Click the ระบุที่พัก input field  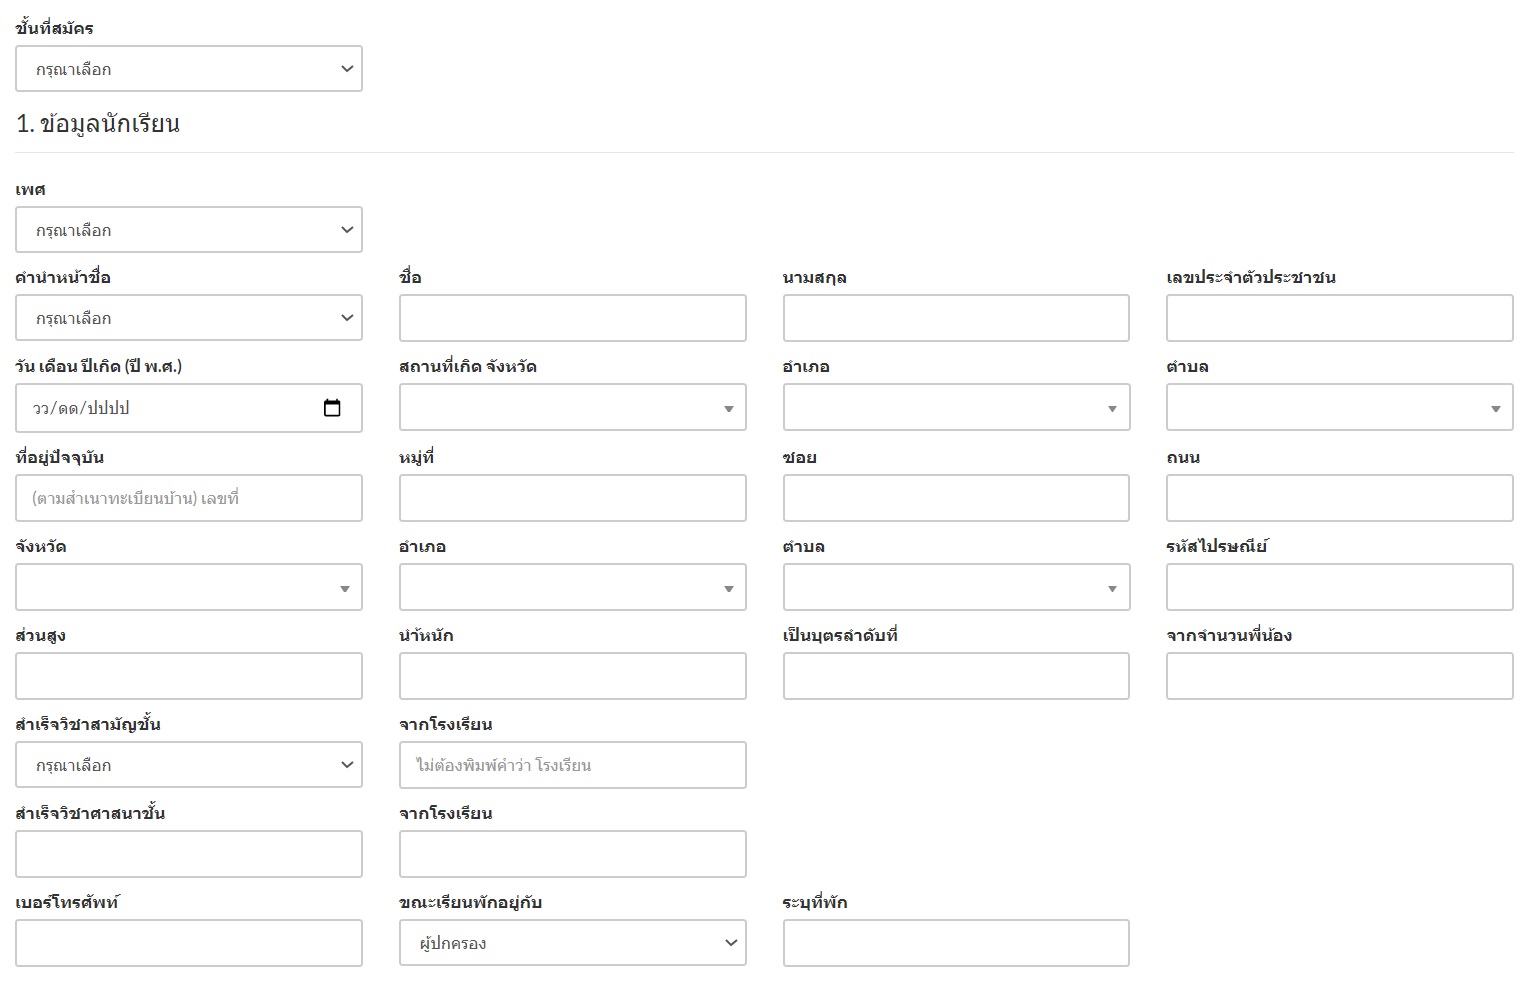[956, 943]
